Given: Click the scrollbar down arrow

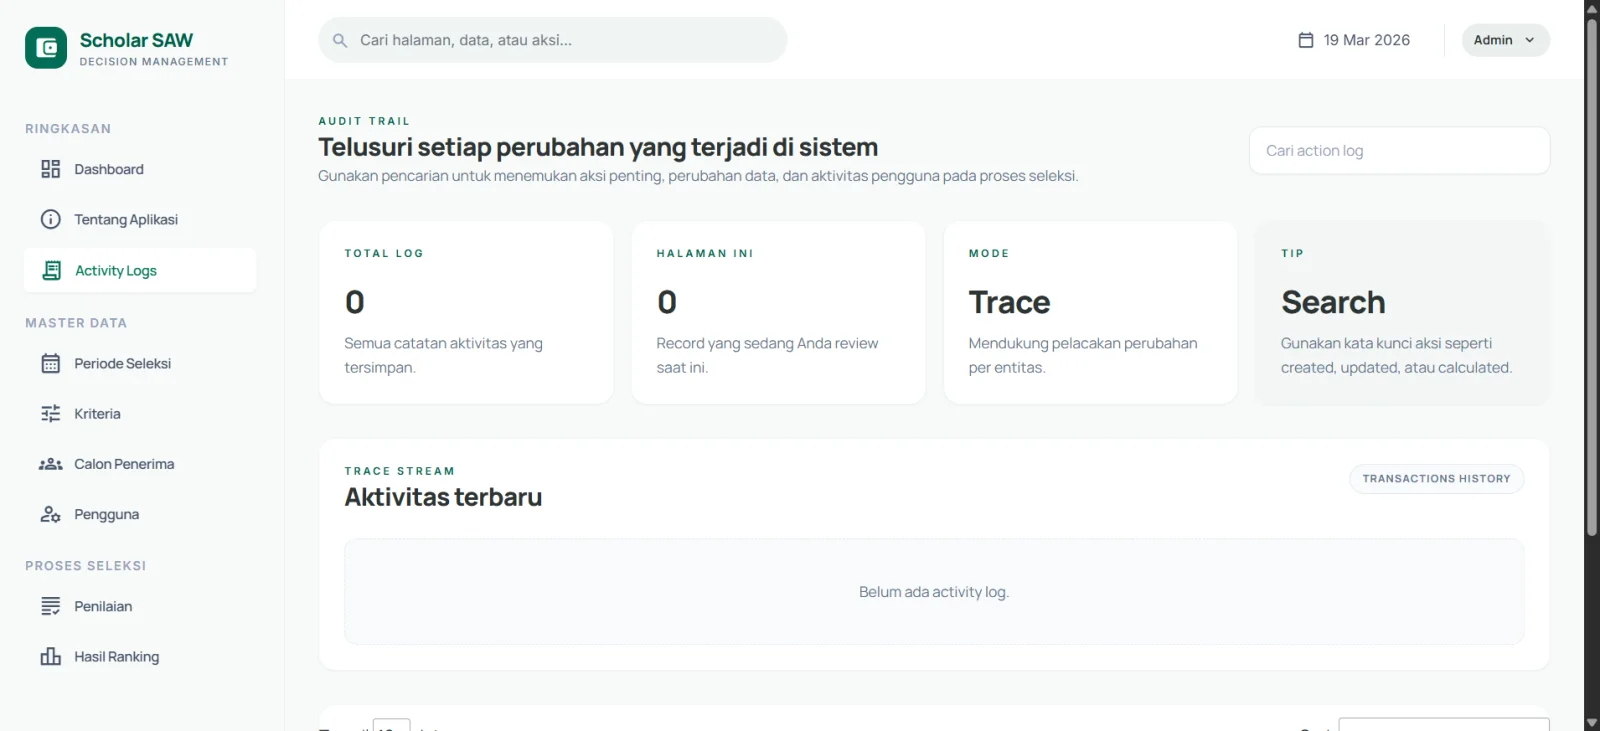Looking at the screenshot, I should 1592,722.
